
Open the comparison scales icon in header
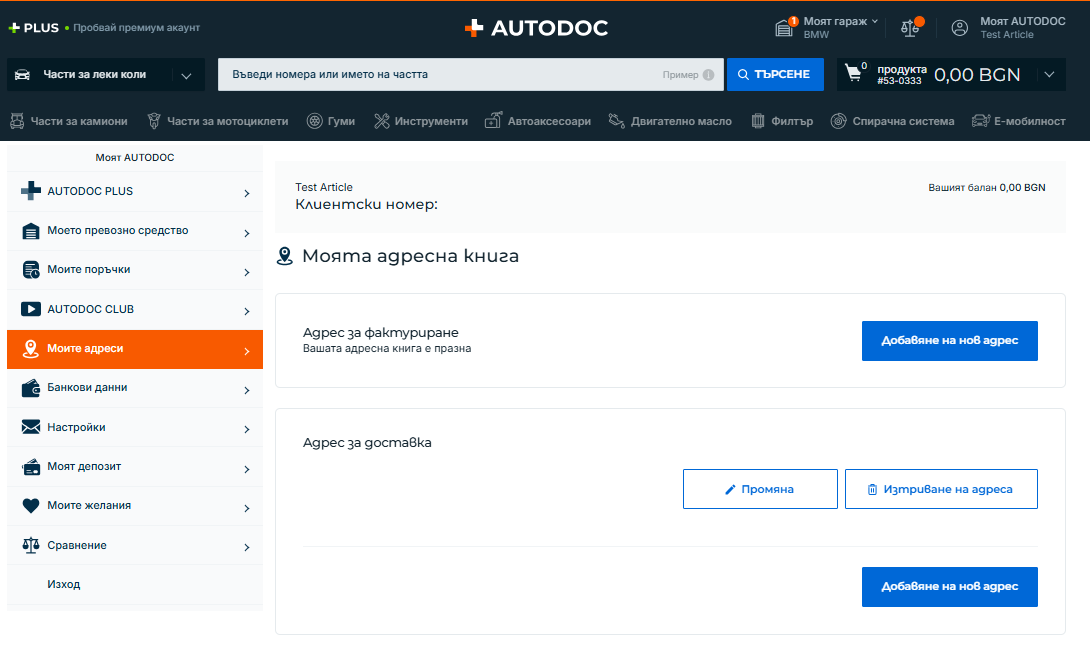[910, 28]
